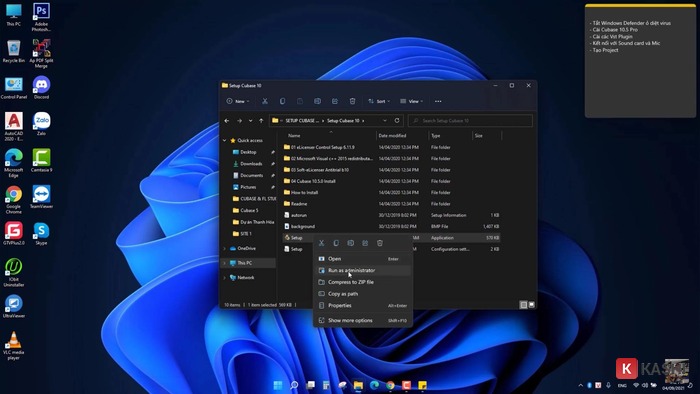Switch to Details view in Explorer status bar
This screenshot has height=394, width=700.
[524, 305]
